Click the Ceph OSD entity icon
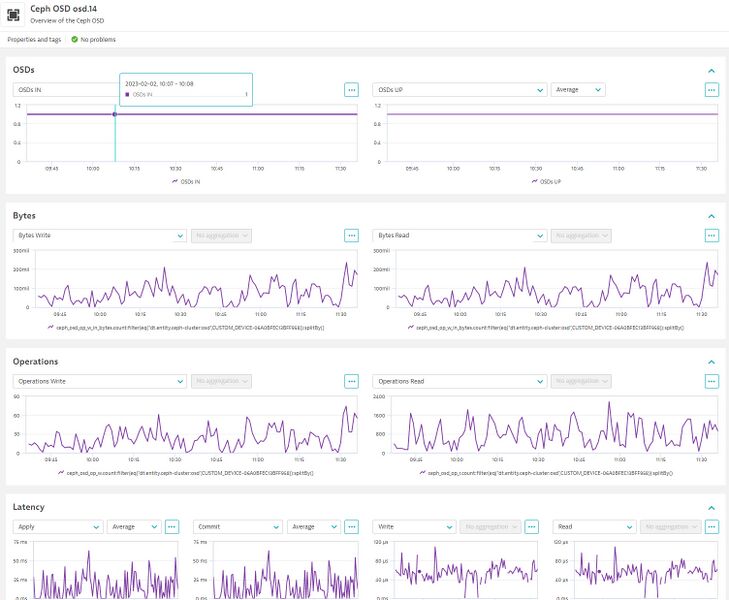 14,14
